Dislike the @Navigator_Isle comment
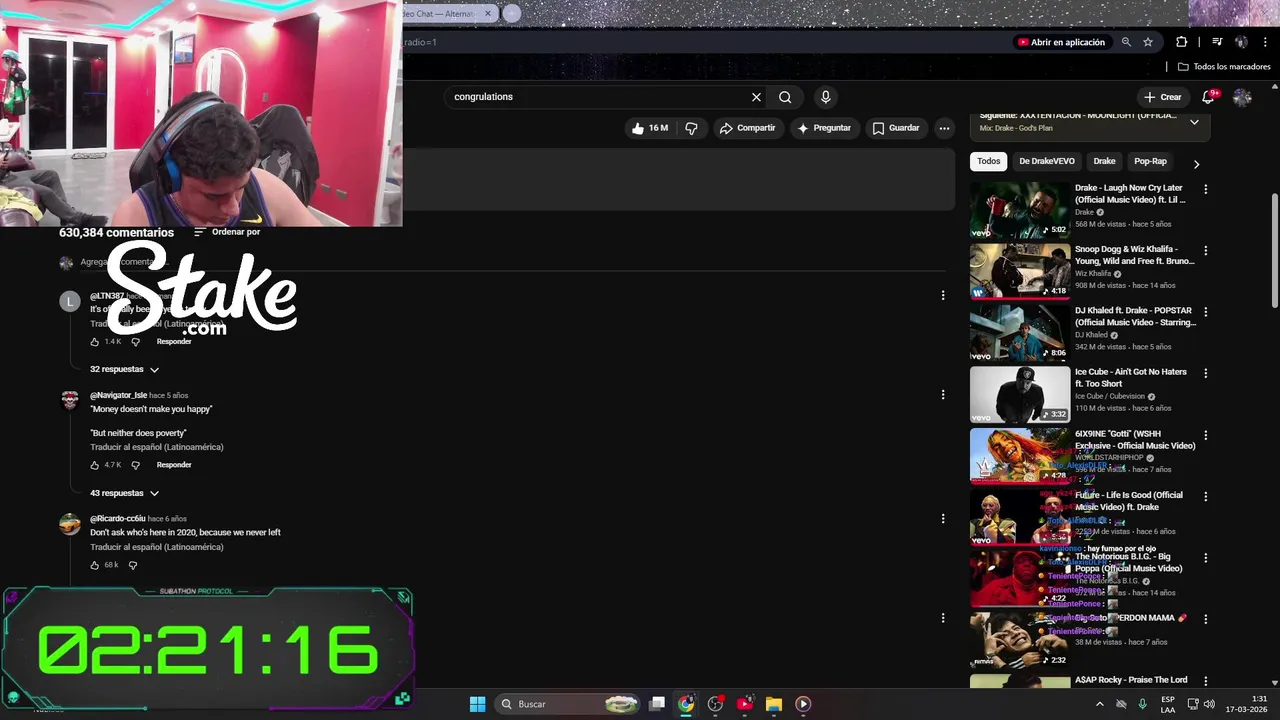1280x720 pixels. tap(136, 465)
